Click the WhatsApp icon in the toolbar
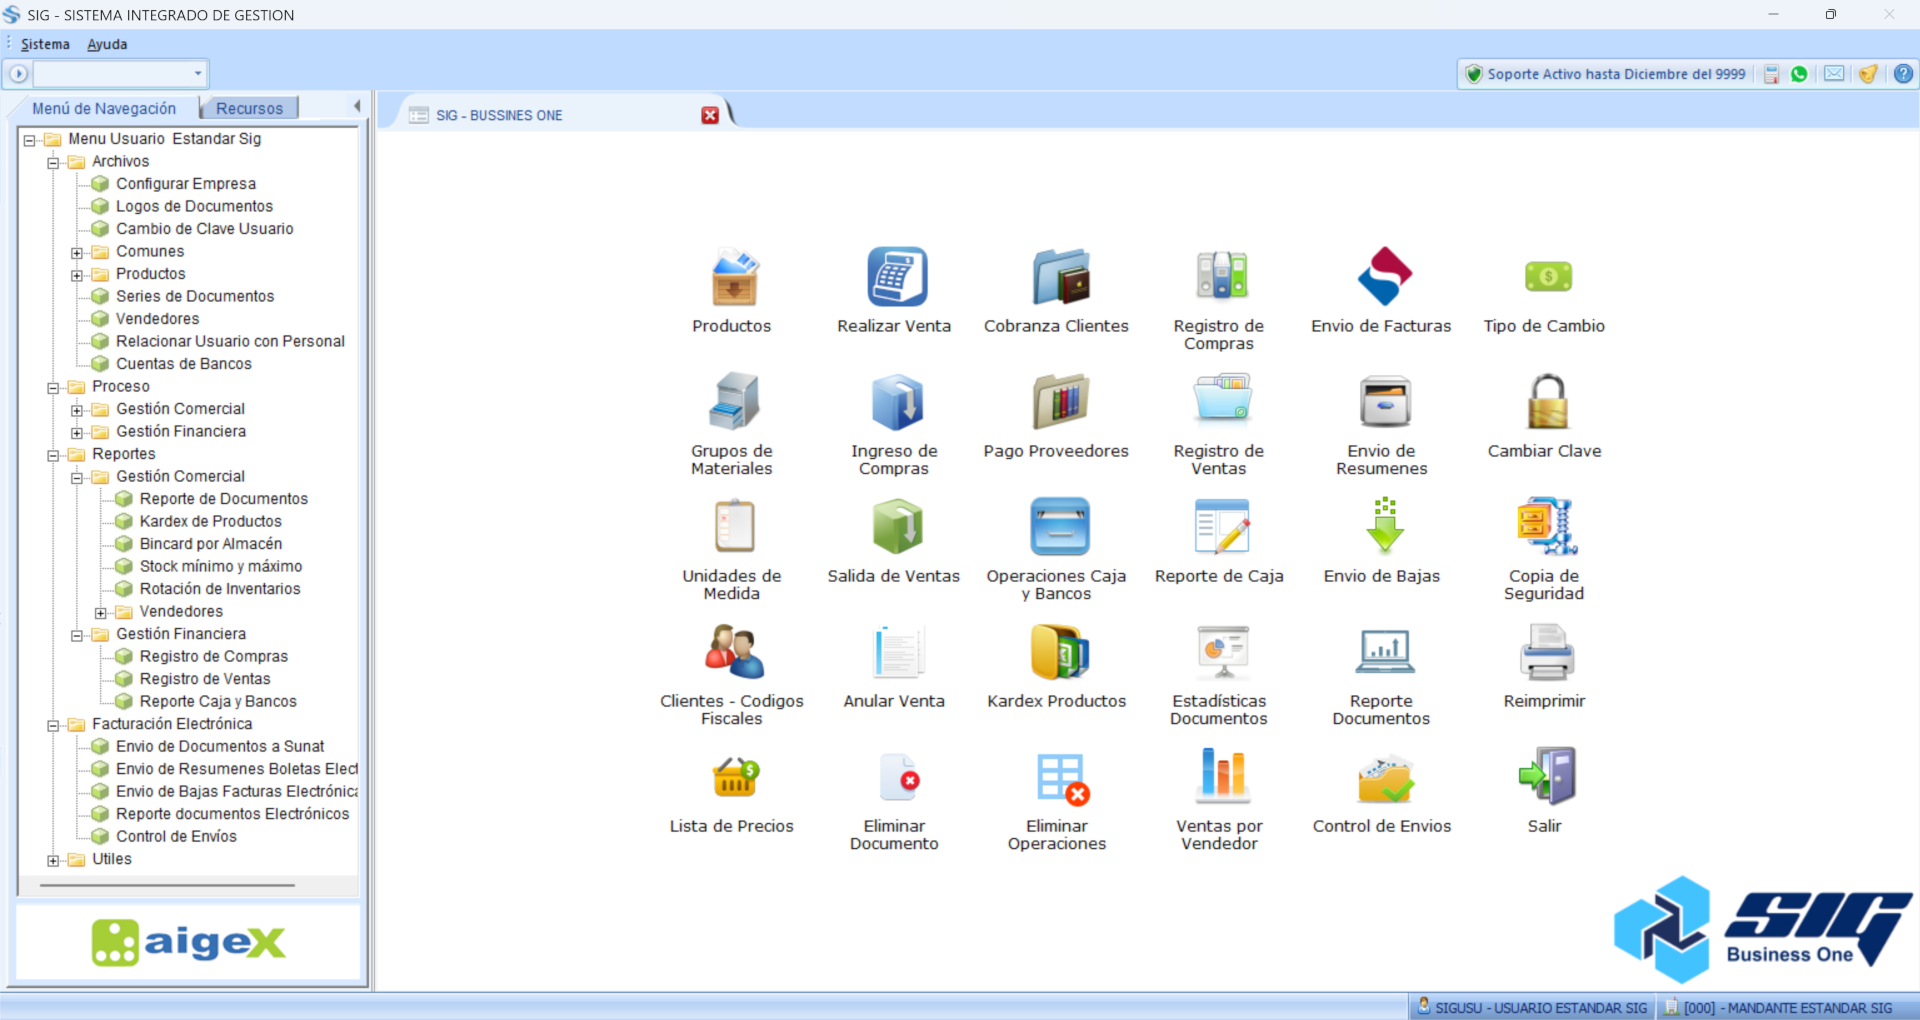This screenshot has height=1020, width=1920. [1800, 74]
